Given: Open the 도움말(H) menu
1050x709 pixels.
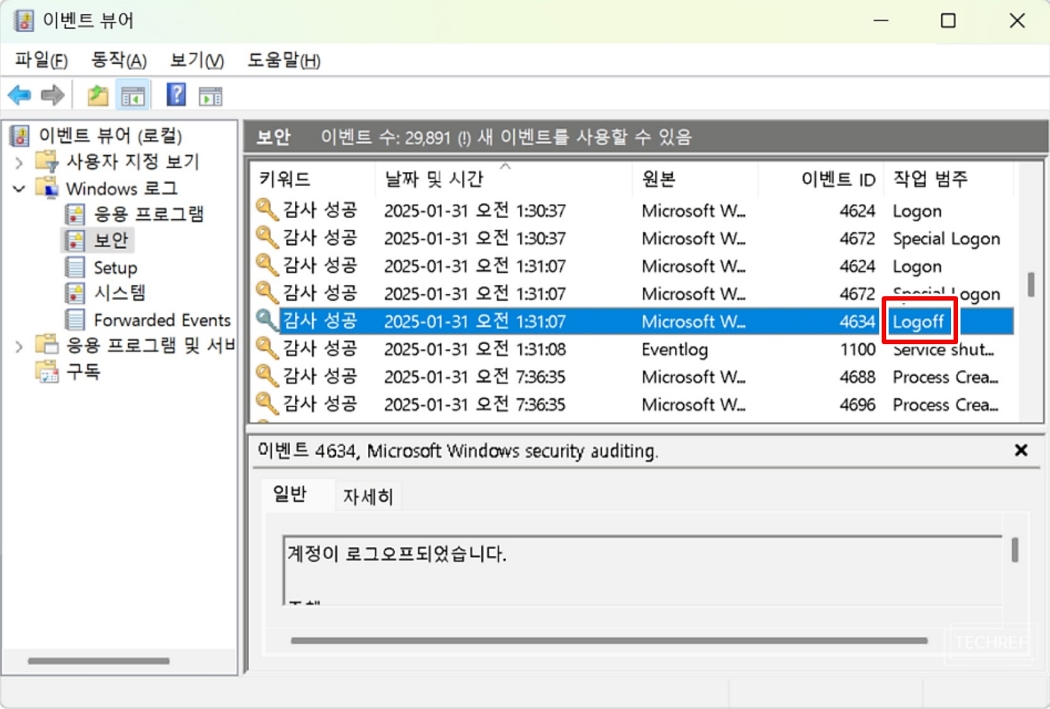Looking at the screenshot, I should pos(284,60).
